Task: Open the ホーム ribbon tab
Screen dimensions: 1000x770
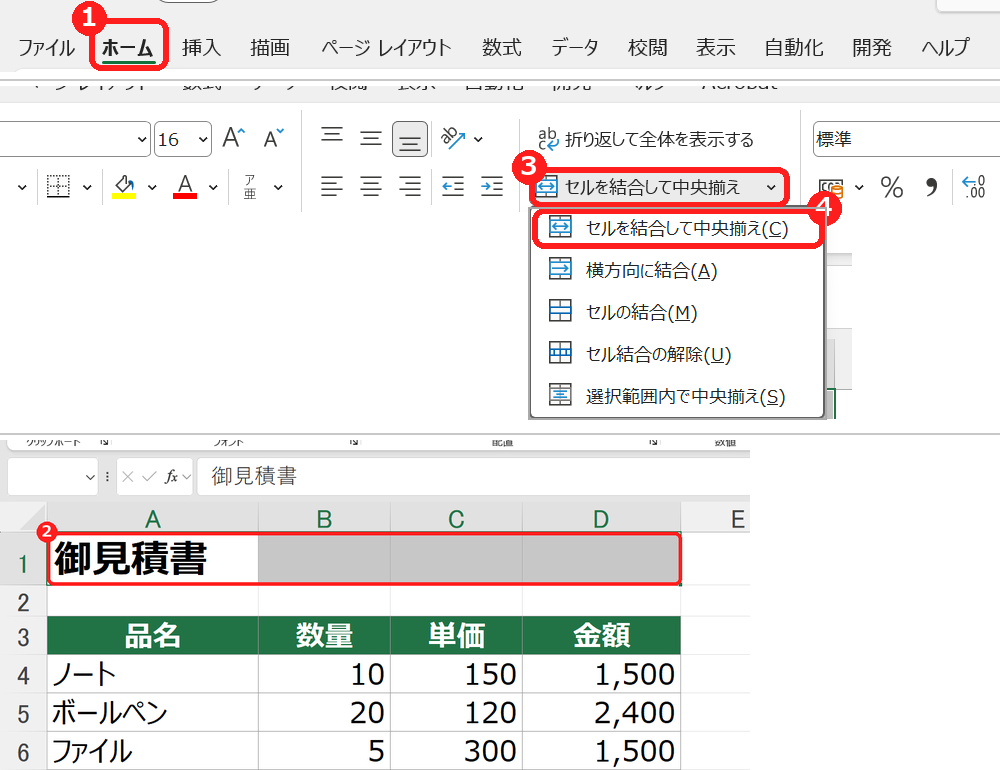Action: tap(128, 48)
